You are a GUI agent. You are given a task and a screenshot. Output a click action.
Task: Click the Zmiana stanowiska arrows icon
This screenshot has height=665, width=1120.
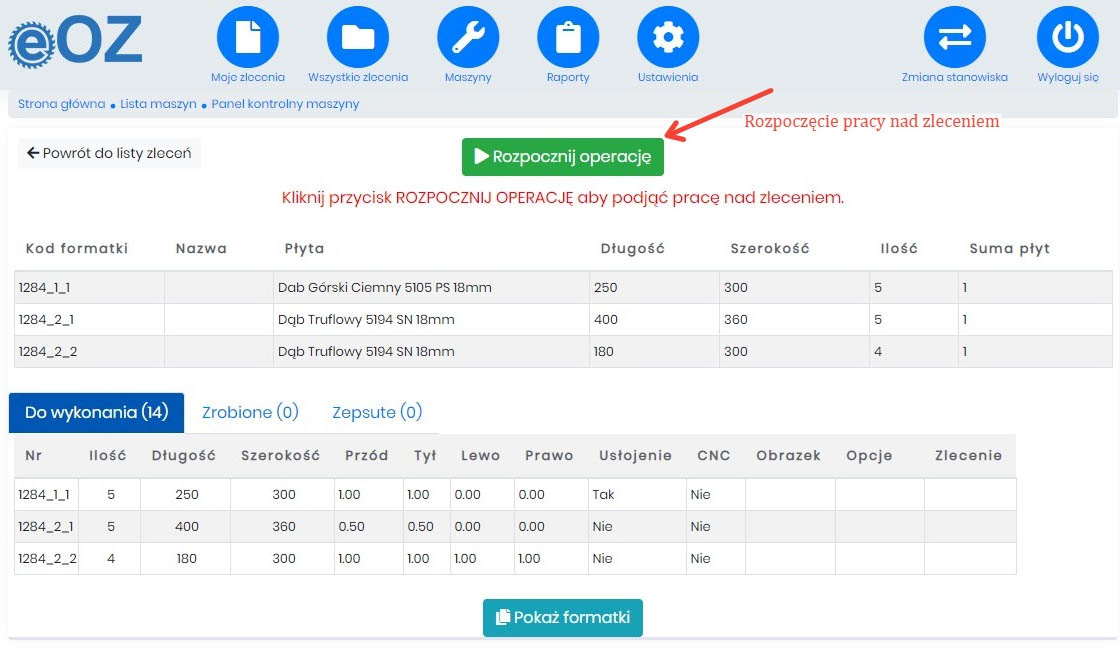[954, 37]
